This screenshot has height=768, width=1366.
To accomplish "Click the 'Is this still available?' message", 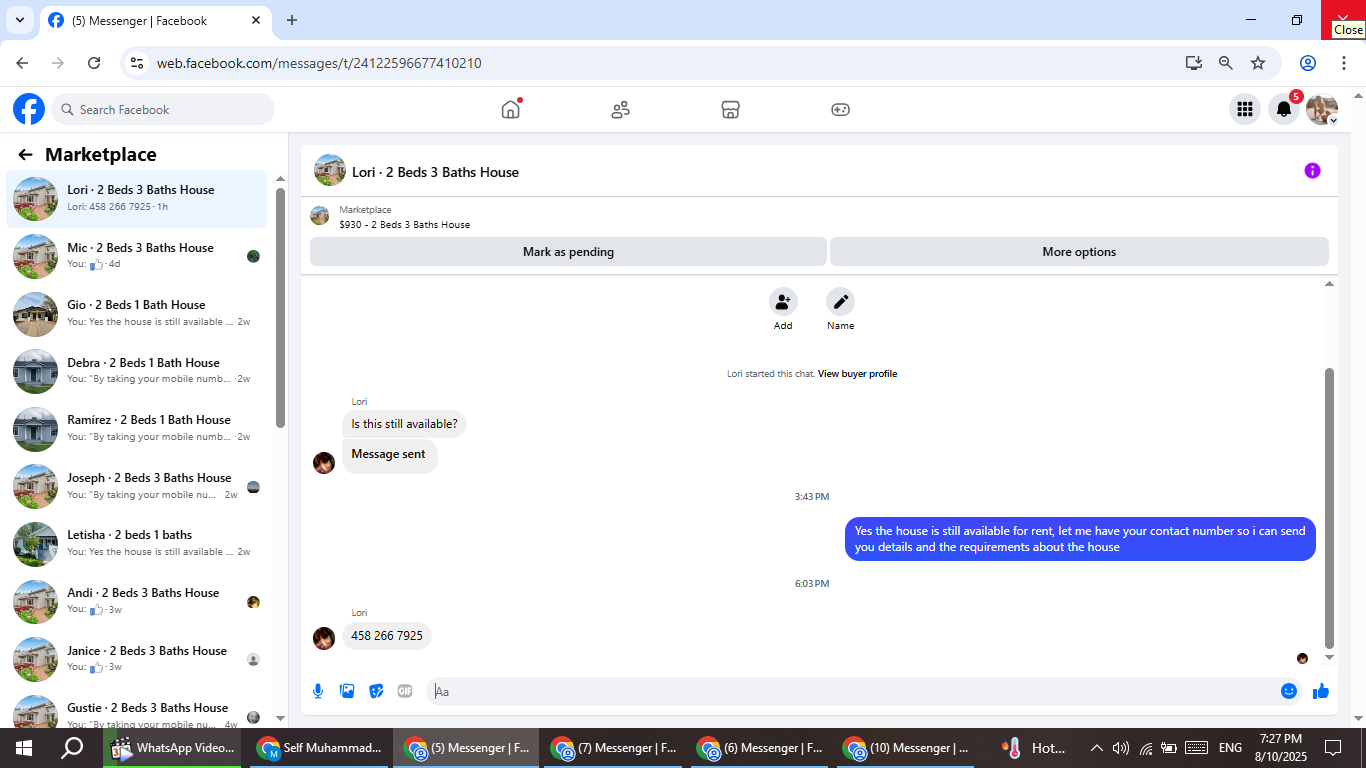I will coord(404,424).
